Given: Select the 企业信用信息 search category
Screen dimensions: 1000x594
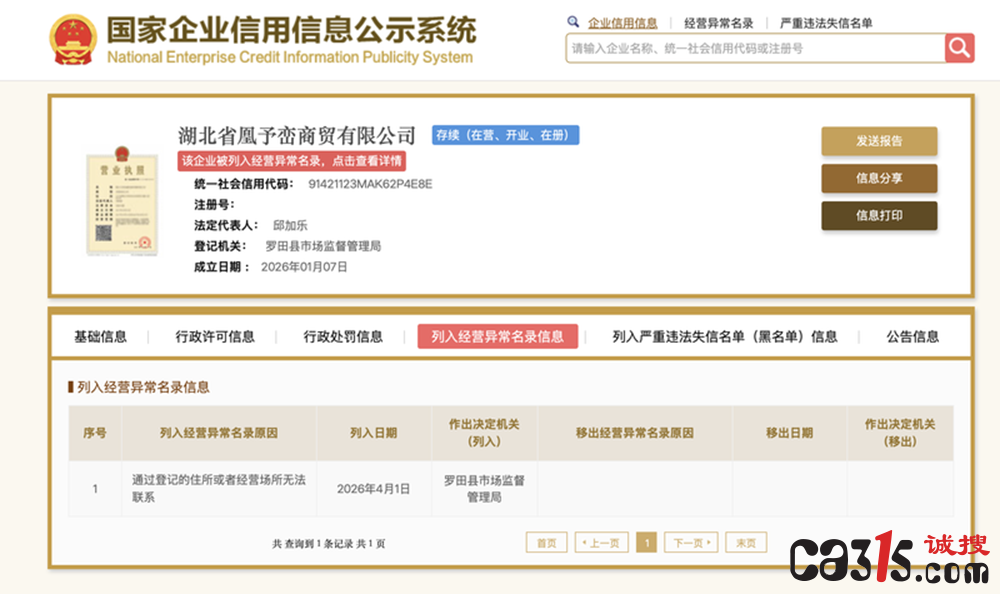Looking at the screenshot, I should click(x=622, y=23).
